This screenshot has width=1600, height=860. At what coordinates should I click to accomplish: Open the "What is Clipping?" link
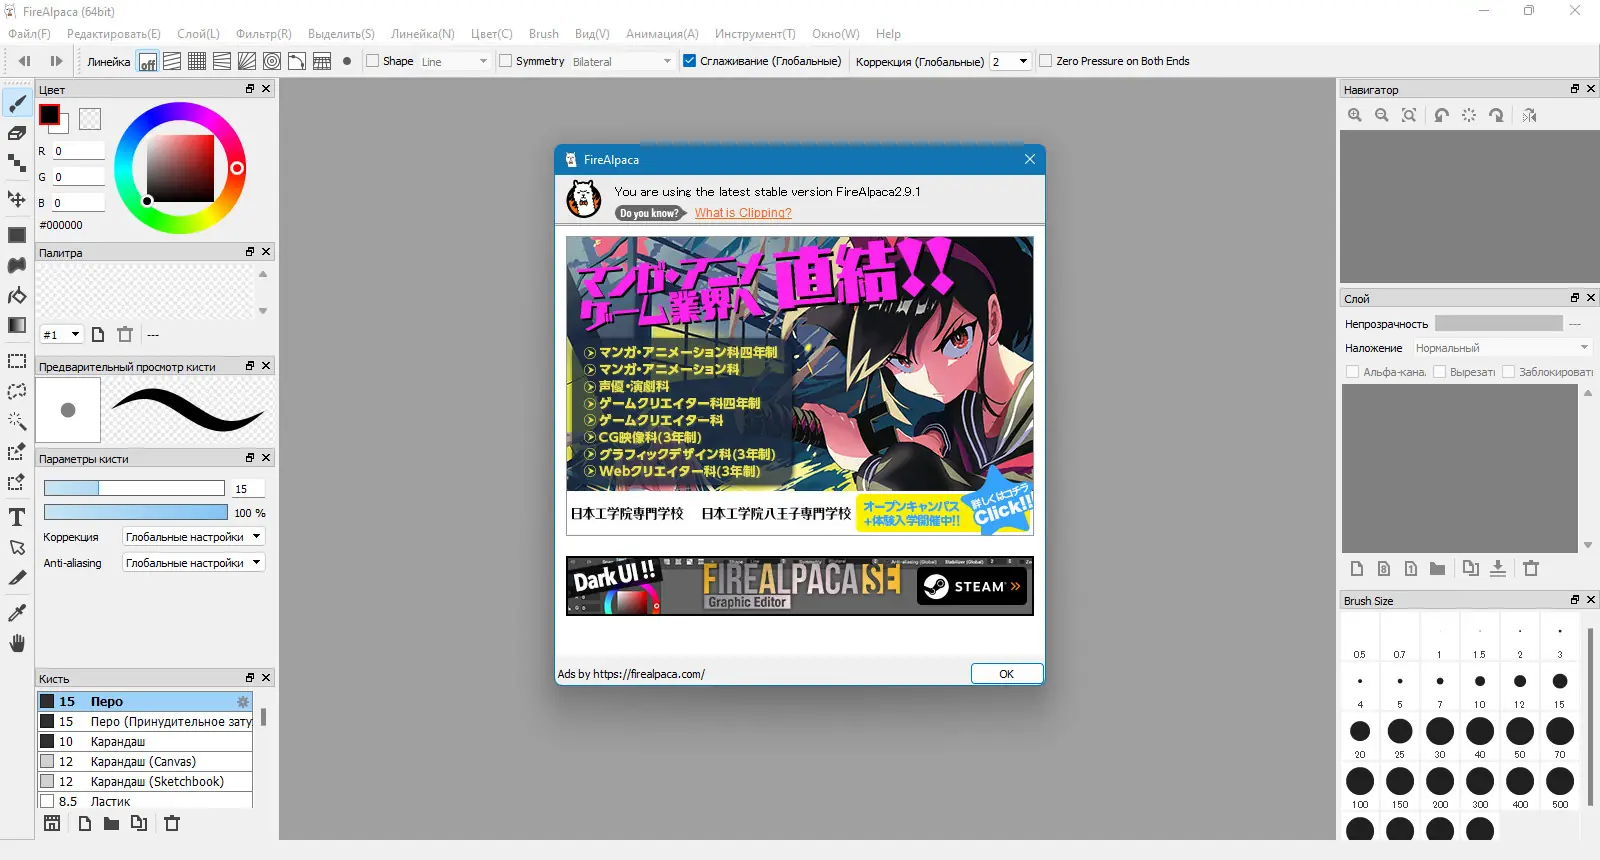coord(743,213)
